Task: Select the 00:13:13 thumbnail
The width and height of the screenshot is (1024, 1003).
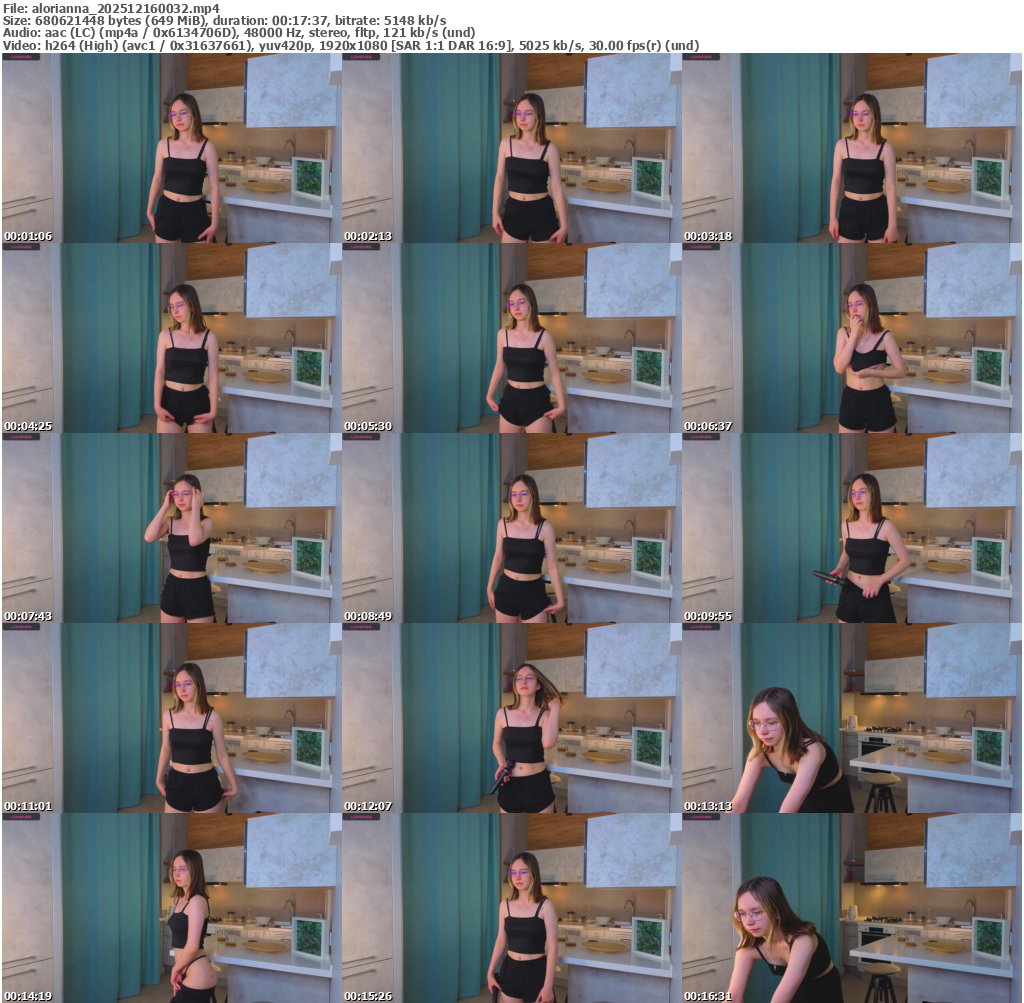Action: coord(851,718)
